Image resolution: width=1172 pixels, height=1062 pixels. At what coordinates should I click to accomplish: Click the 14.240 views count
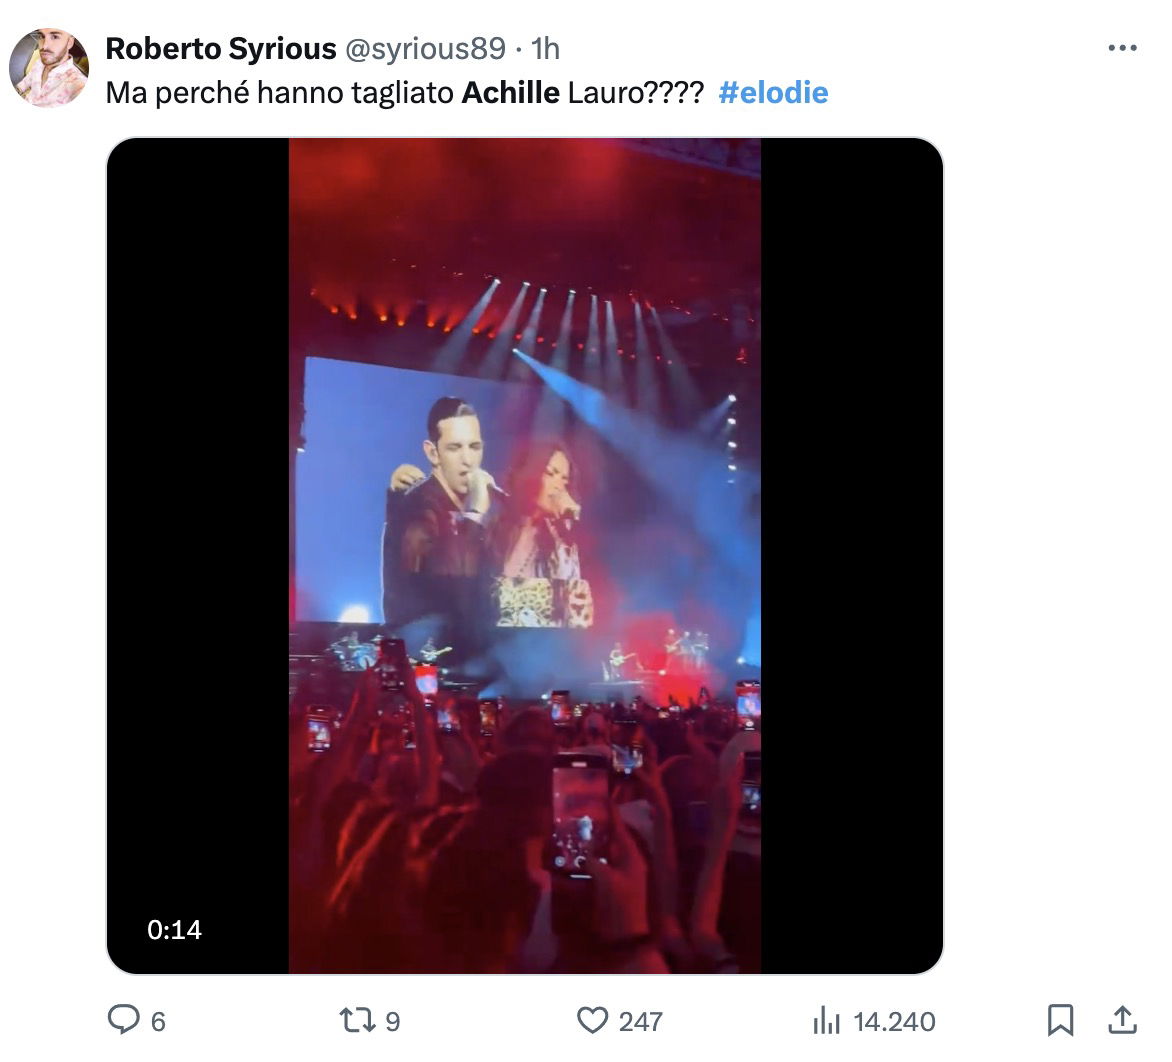[x=894, y=1021]
